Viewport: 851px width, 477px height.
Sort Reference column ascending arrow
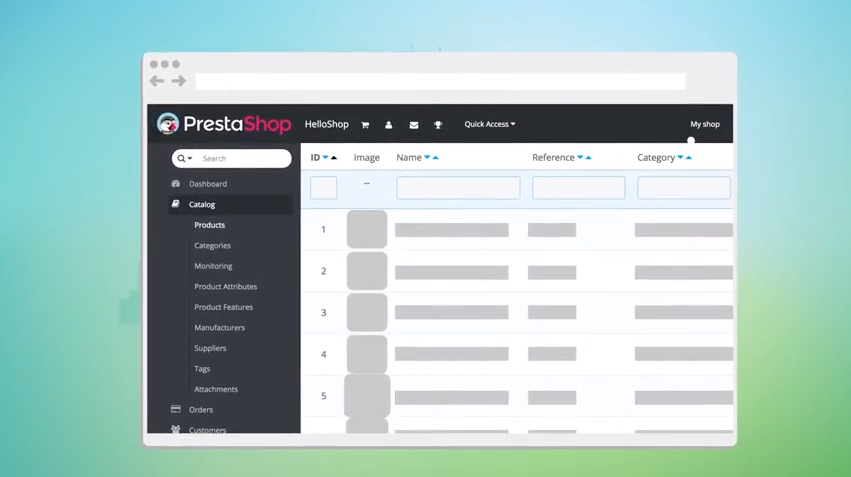[x=588, y=157]
